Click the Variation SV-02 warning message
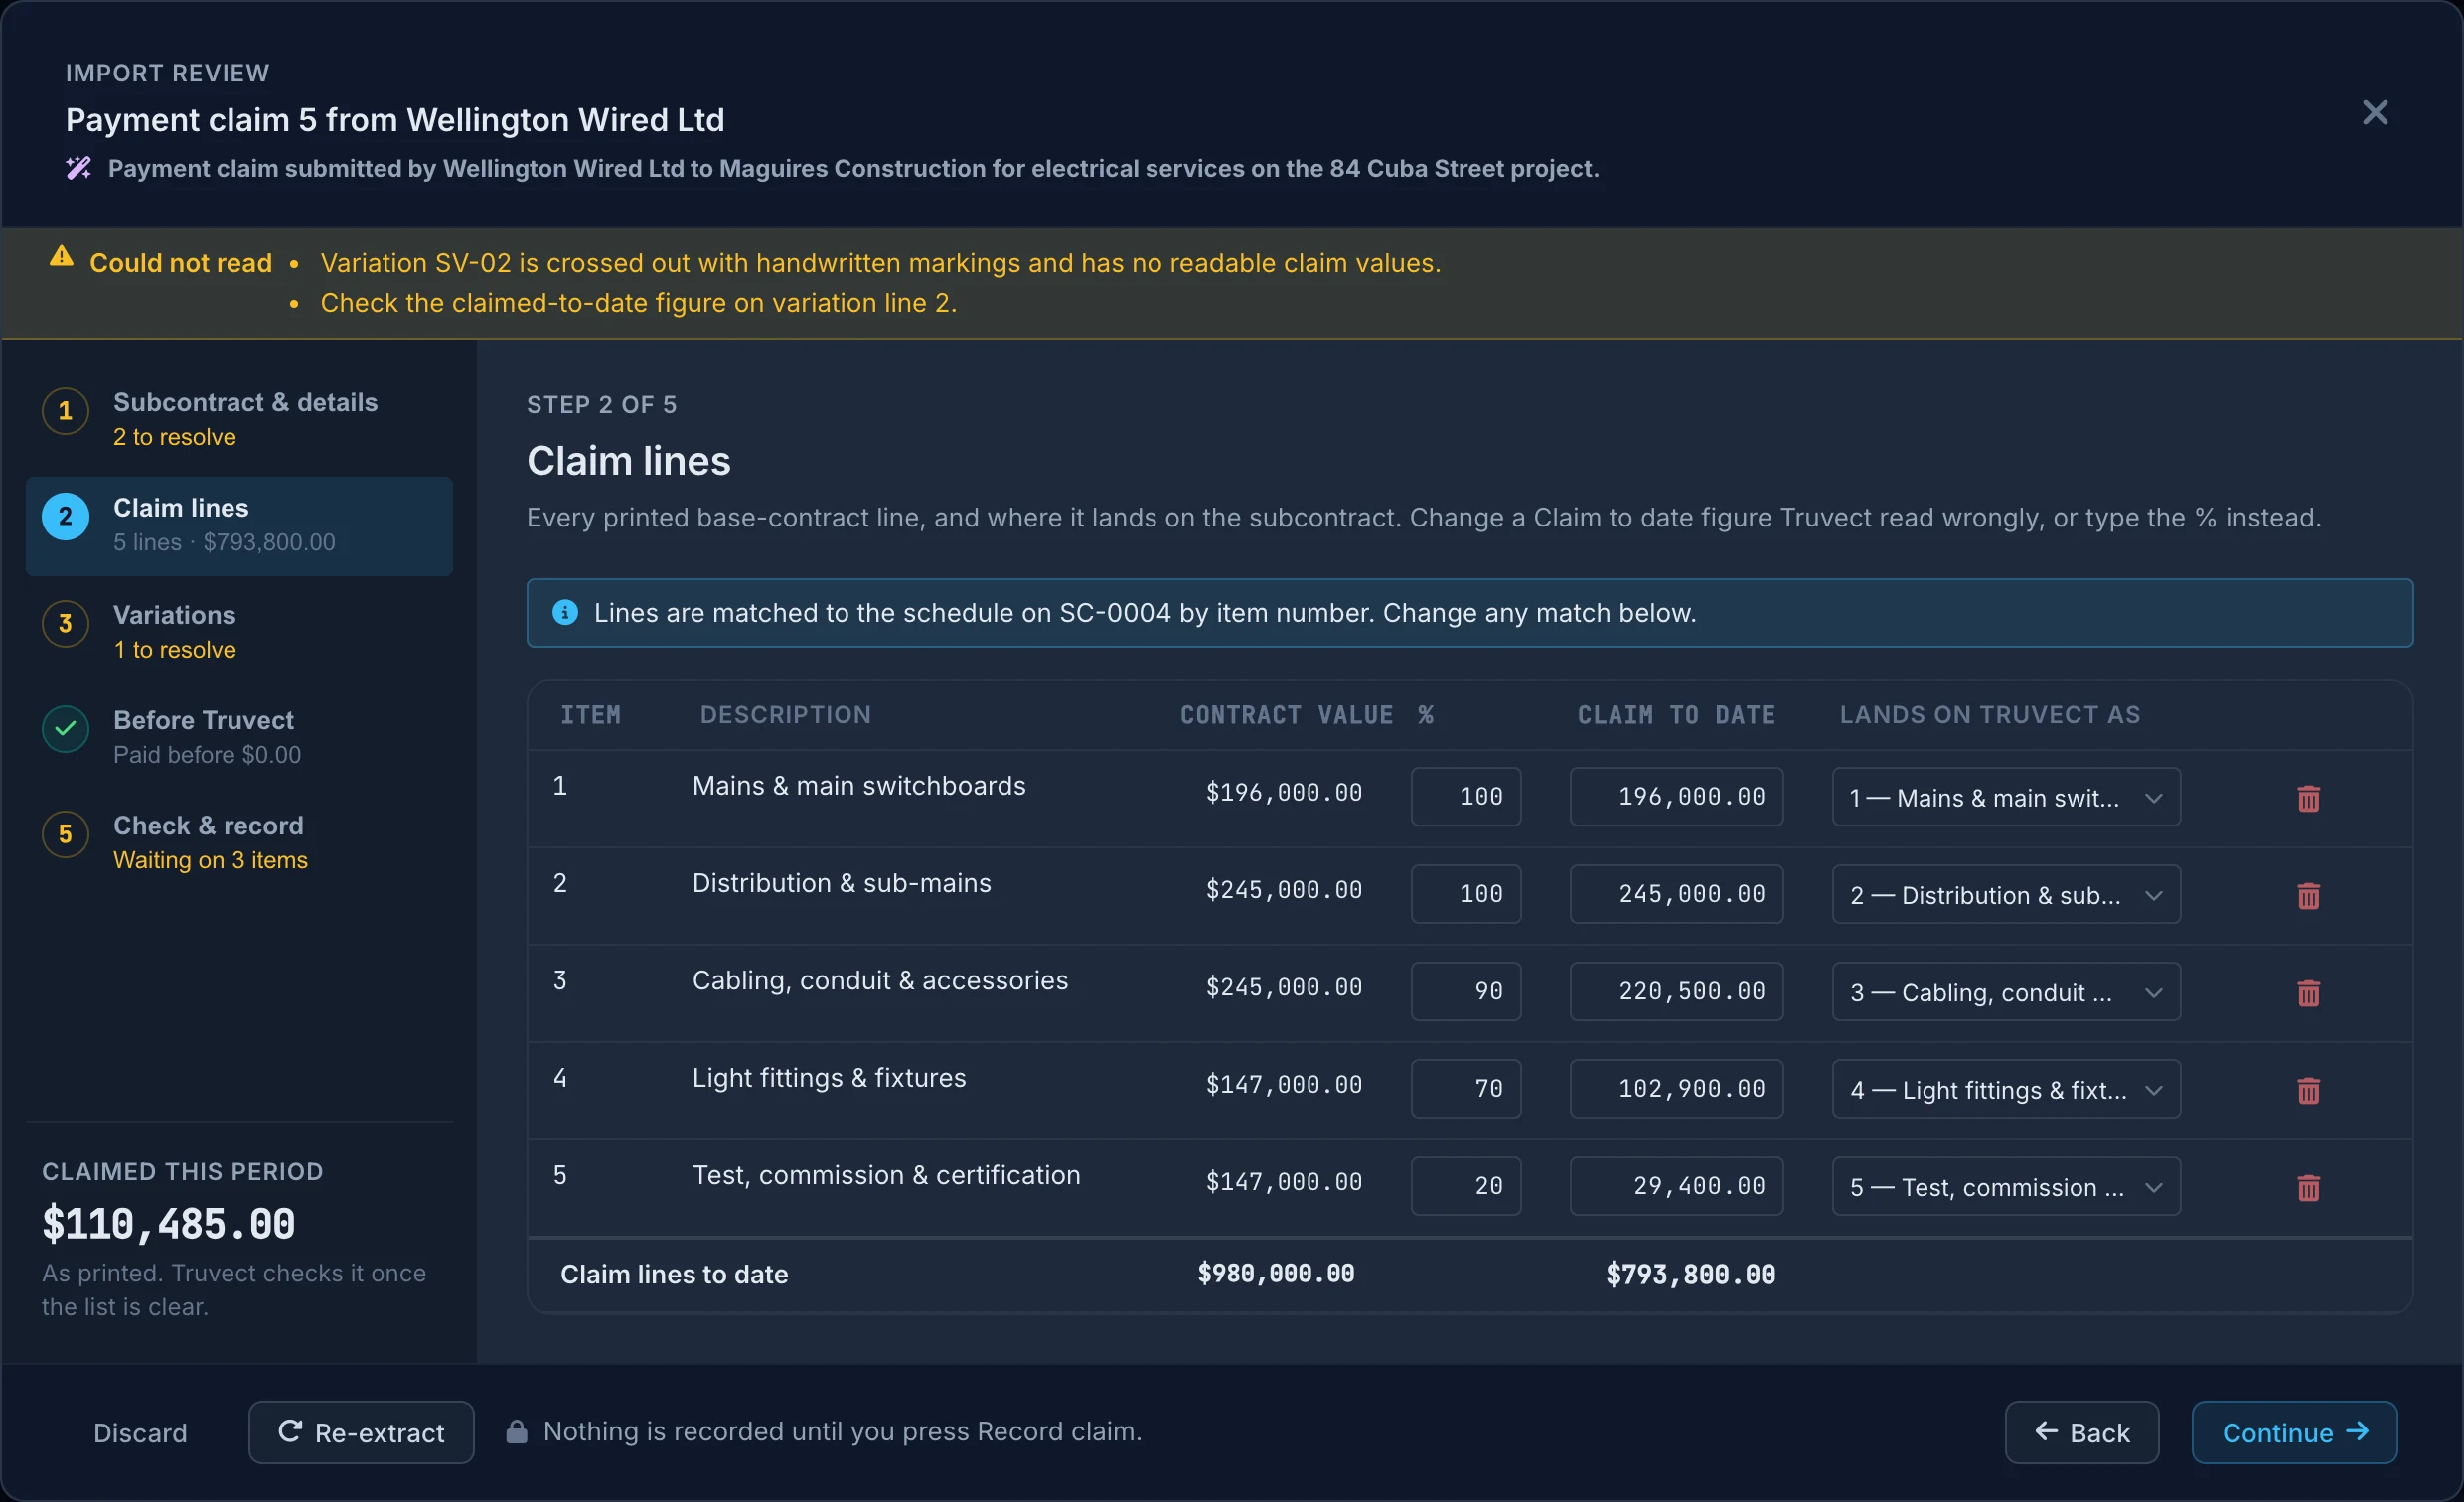This screenshot has width=2464, height=1502. pyautogui.click(x=880, y=263)
